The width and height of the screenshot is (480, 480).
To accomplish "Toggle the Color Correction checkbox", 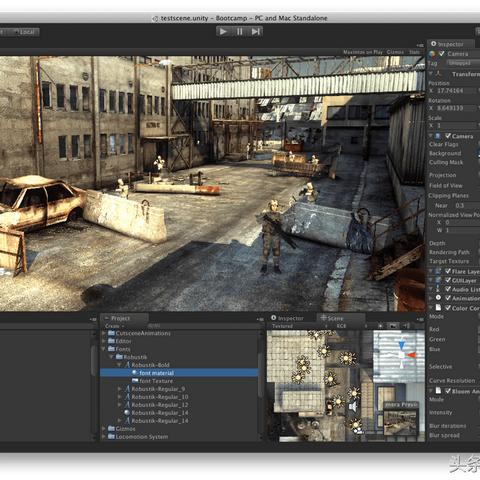I will tap(448, 308).
